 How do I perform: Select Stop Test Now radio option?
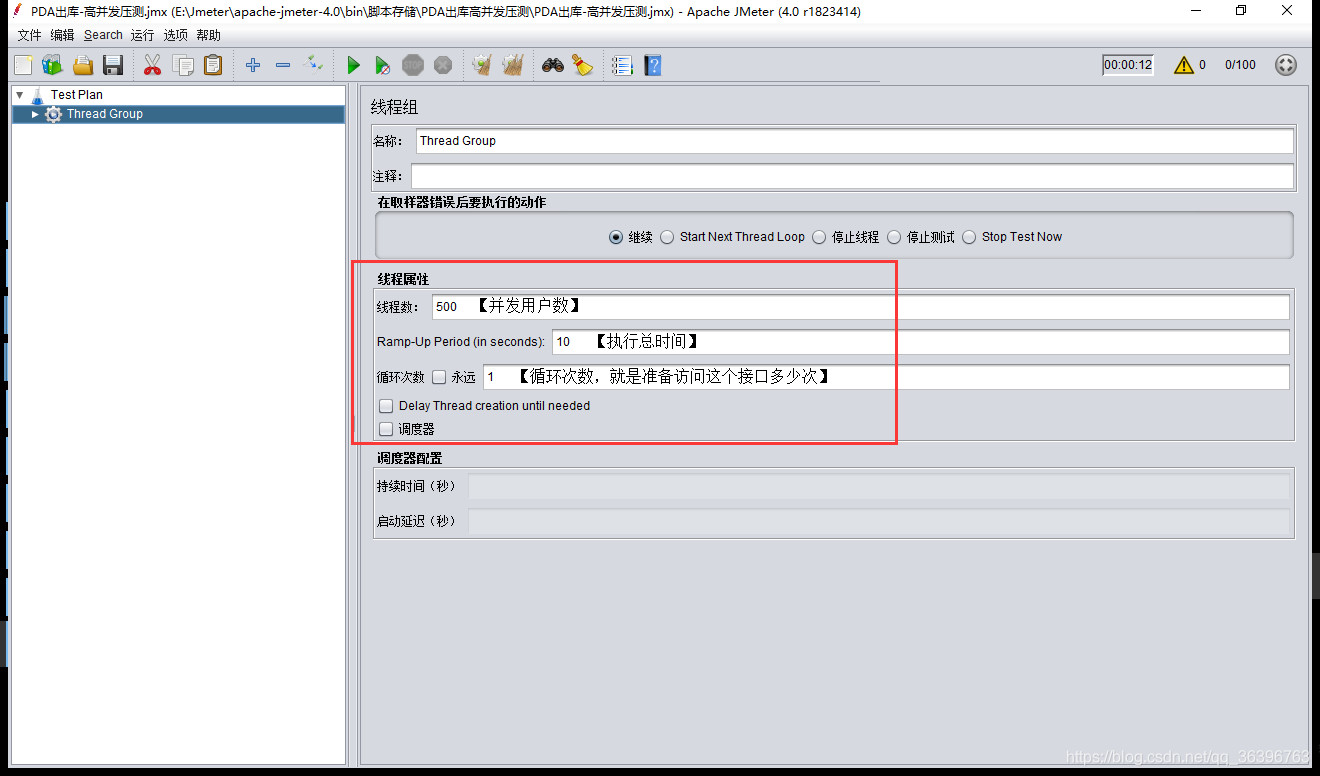pyautogui.click(x=969, y=237)
